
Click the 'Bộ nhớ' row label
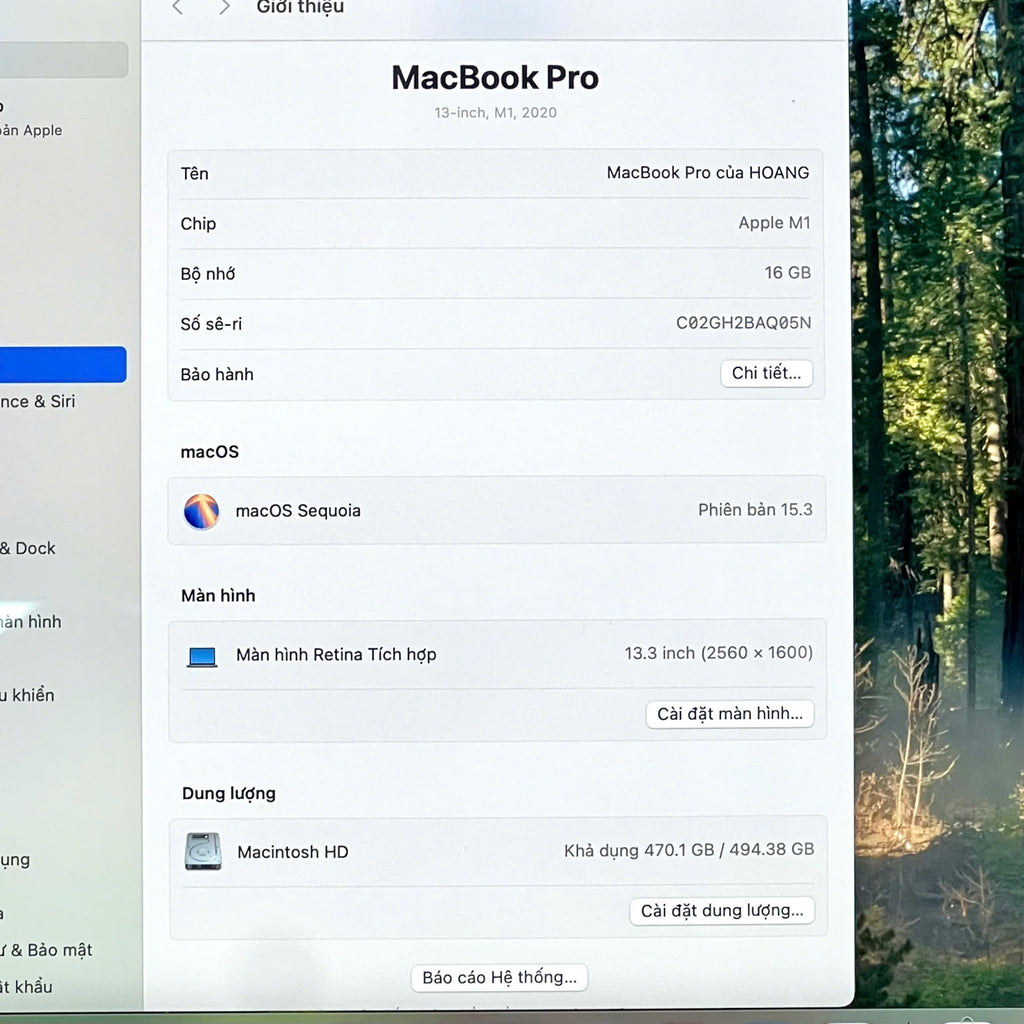[x=208, y=274]
